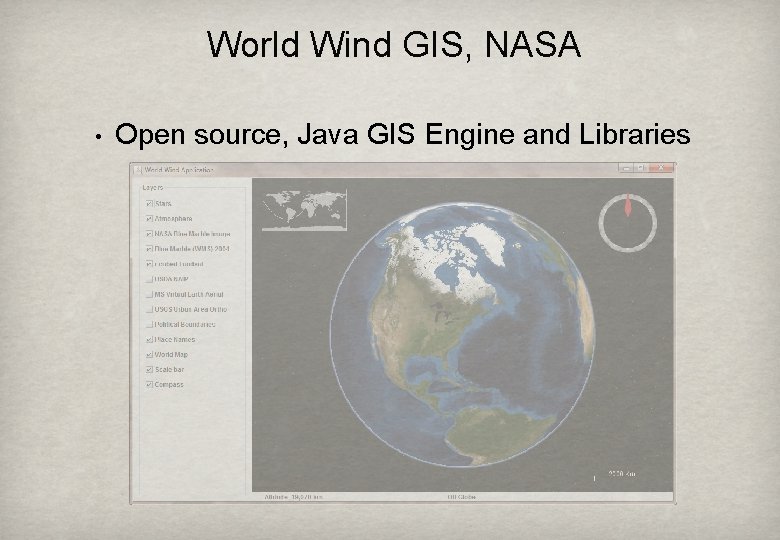Click the world overview mini-map

(x=304, y=210)
